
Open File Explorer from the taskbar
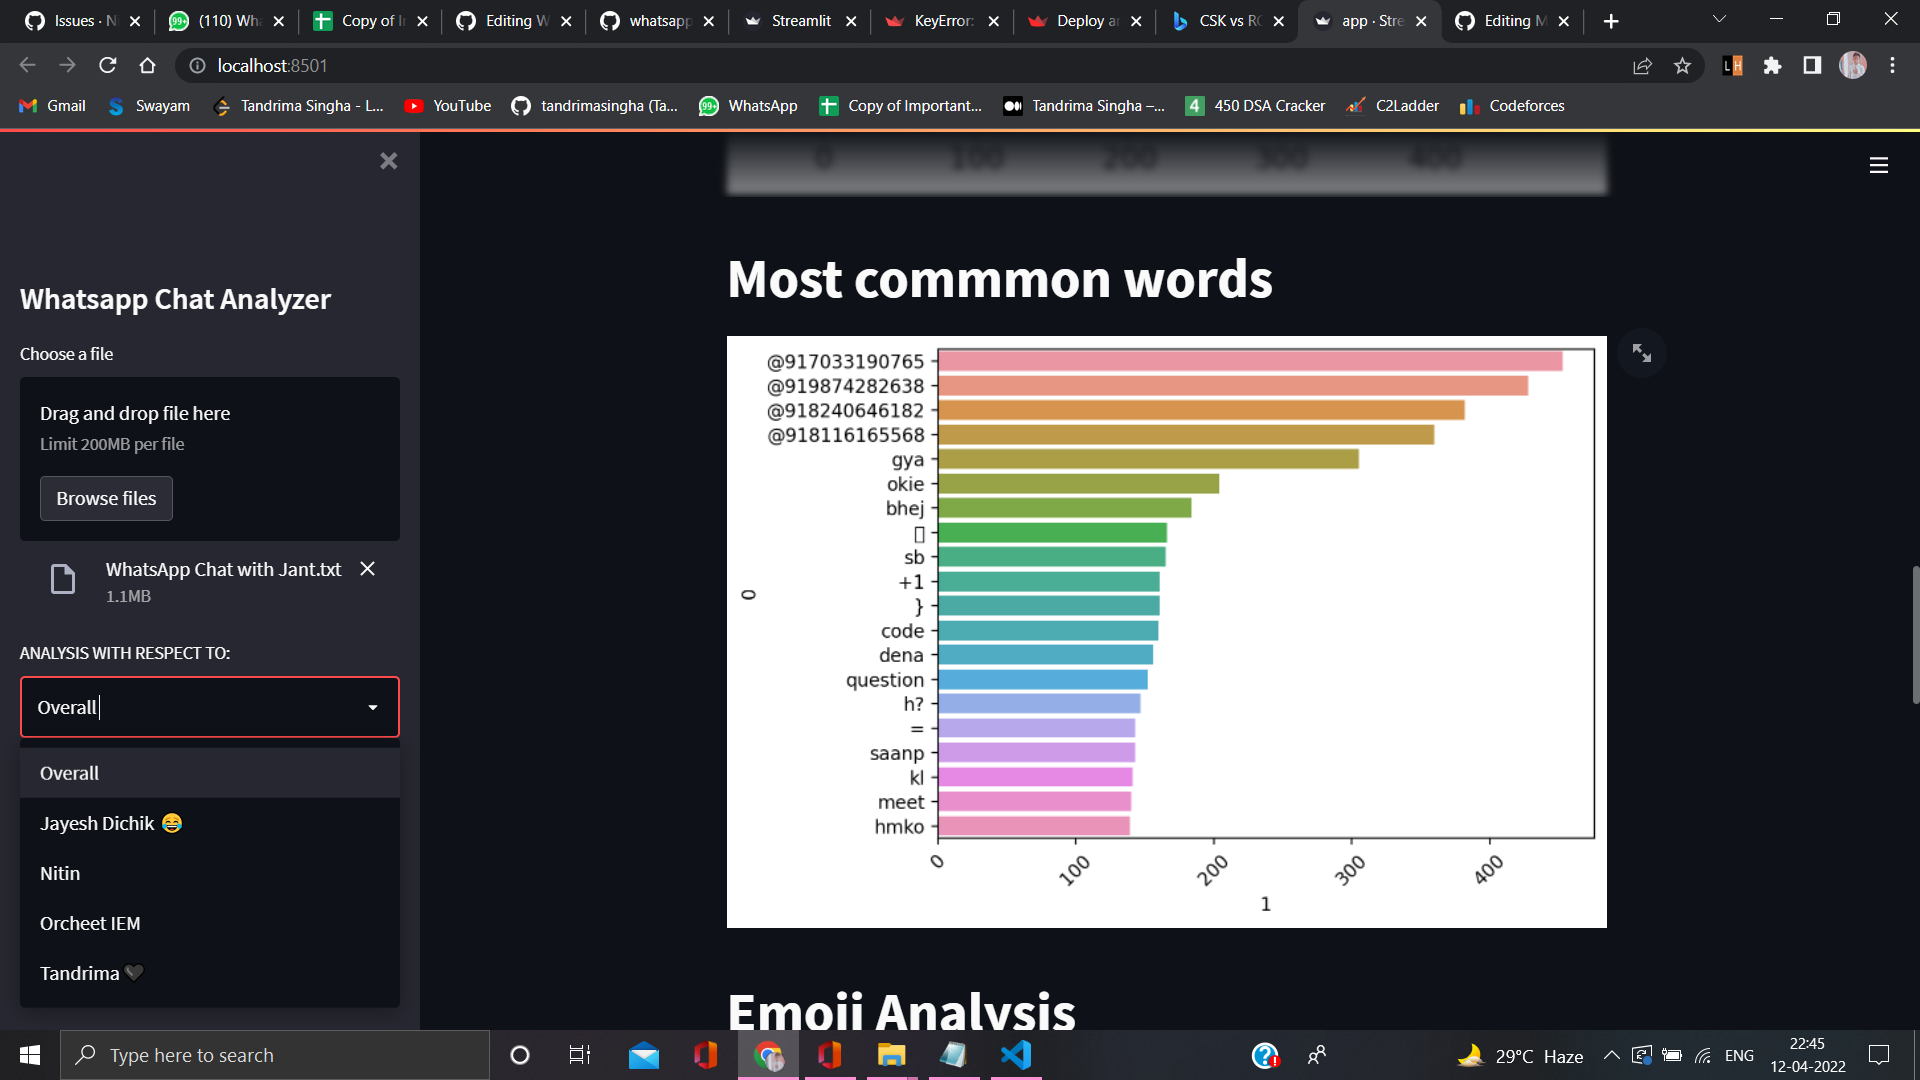pyautogui.click(x=891, y=1054)
